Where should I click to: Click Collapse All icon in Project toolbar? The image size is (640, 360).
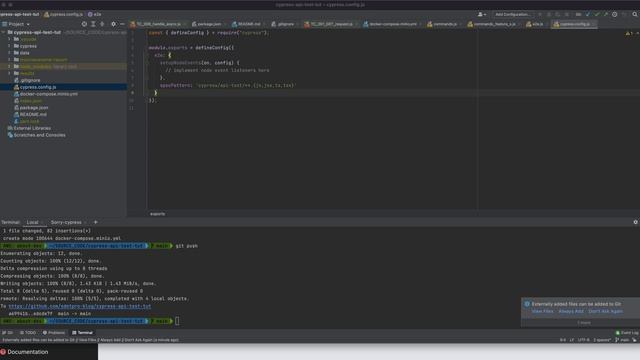click(x=102, y=24)
